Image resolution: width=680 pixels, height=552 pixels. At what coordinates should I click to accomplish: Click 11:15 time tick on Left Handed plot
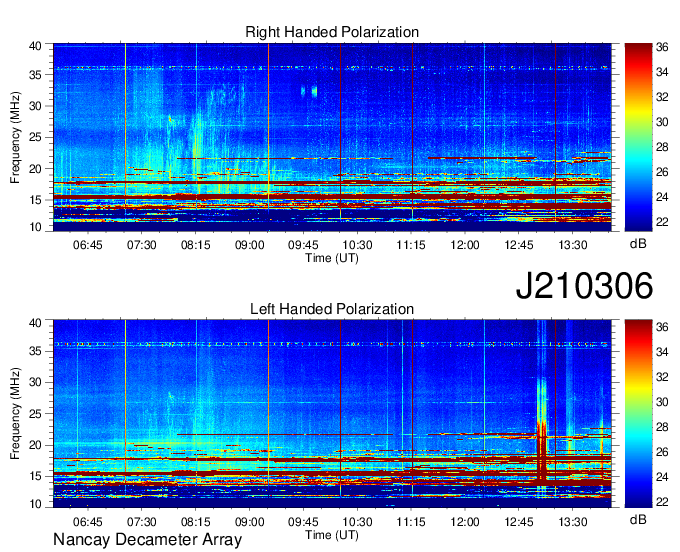[x=411, y=521]
